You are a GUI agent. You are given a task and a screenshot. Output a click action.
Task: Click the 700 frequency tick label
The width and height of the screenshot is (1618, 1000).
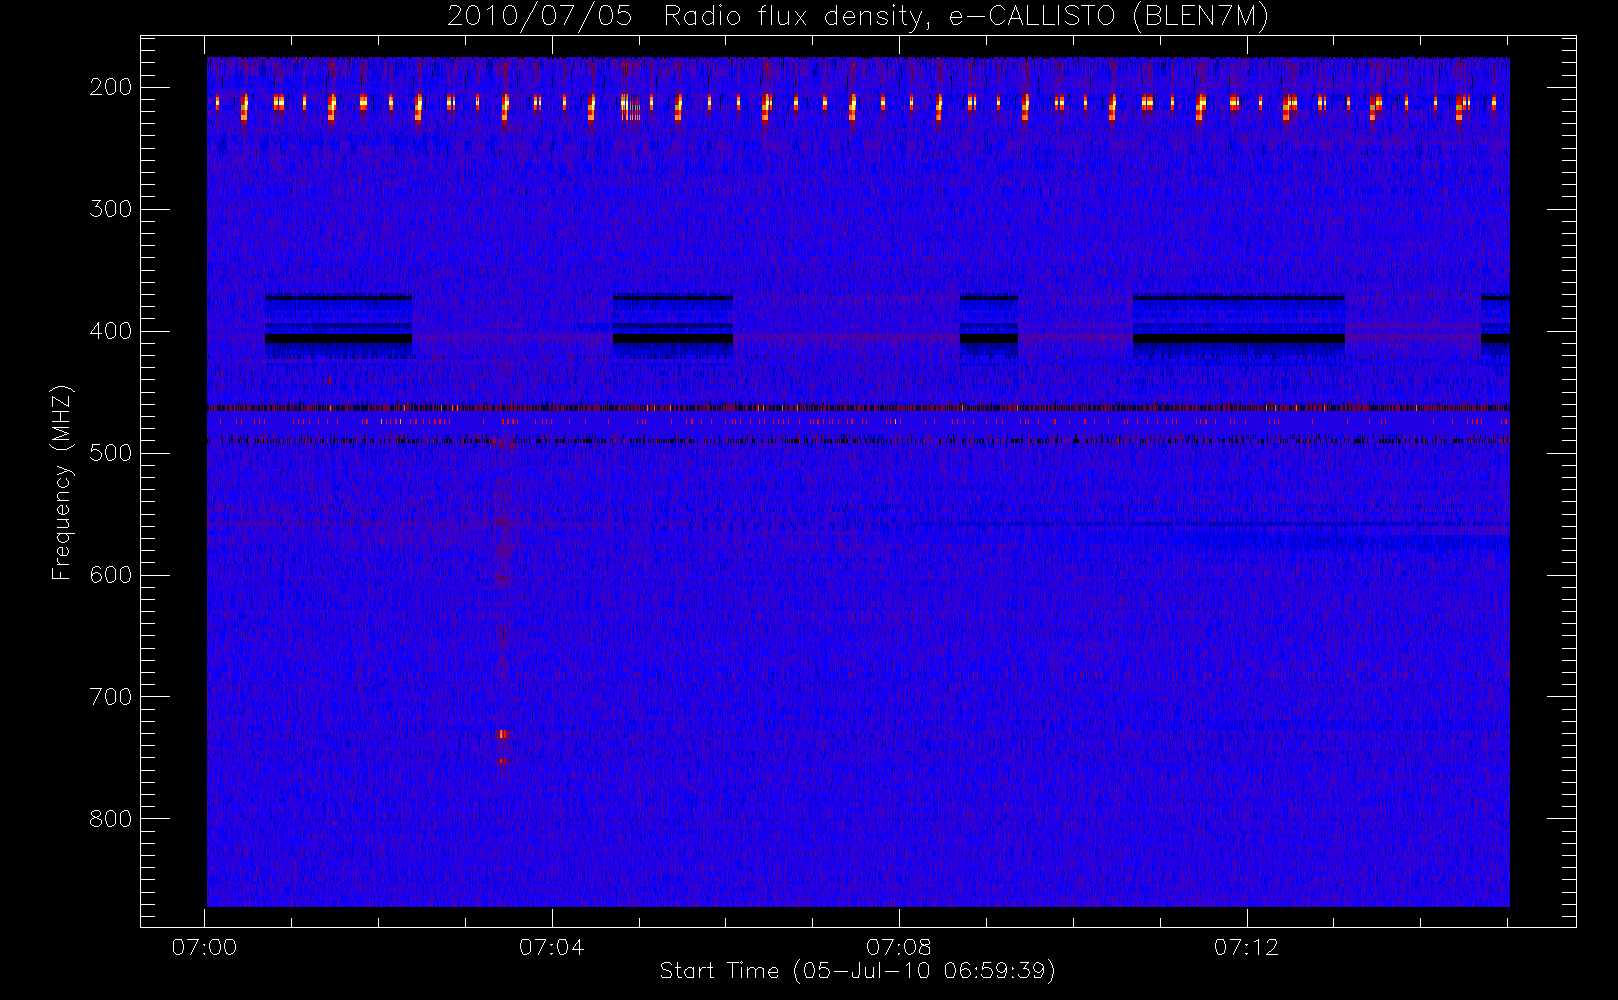pos(111,697)
